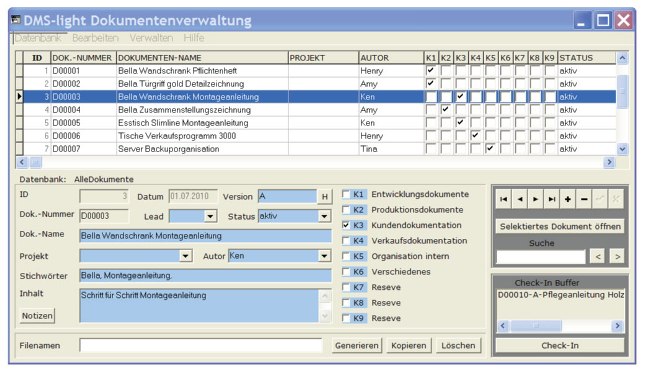Viewport: 647px width, 372px height.
Task: Jump to last record in navigator
Action: (x=552, y=199)
